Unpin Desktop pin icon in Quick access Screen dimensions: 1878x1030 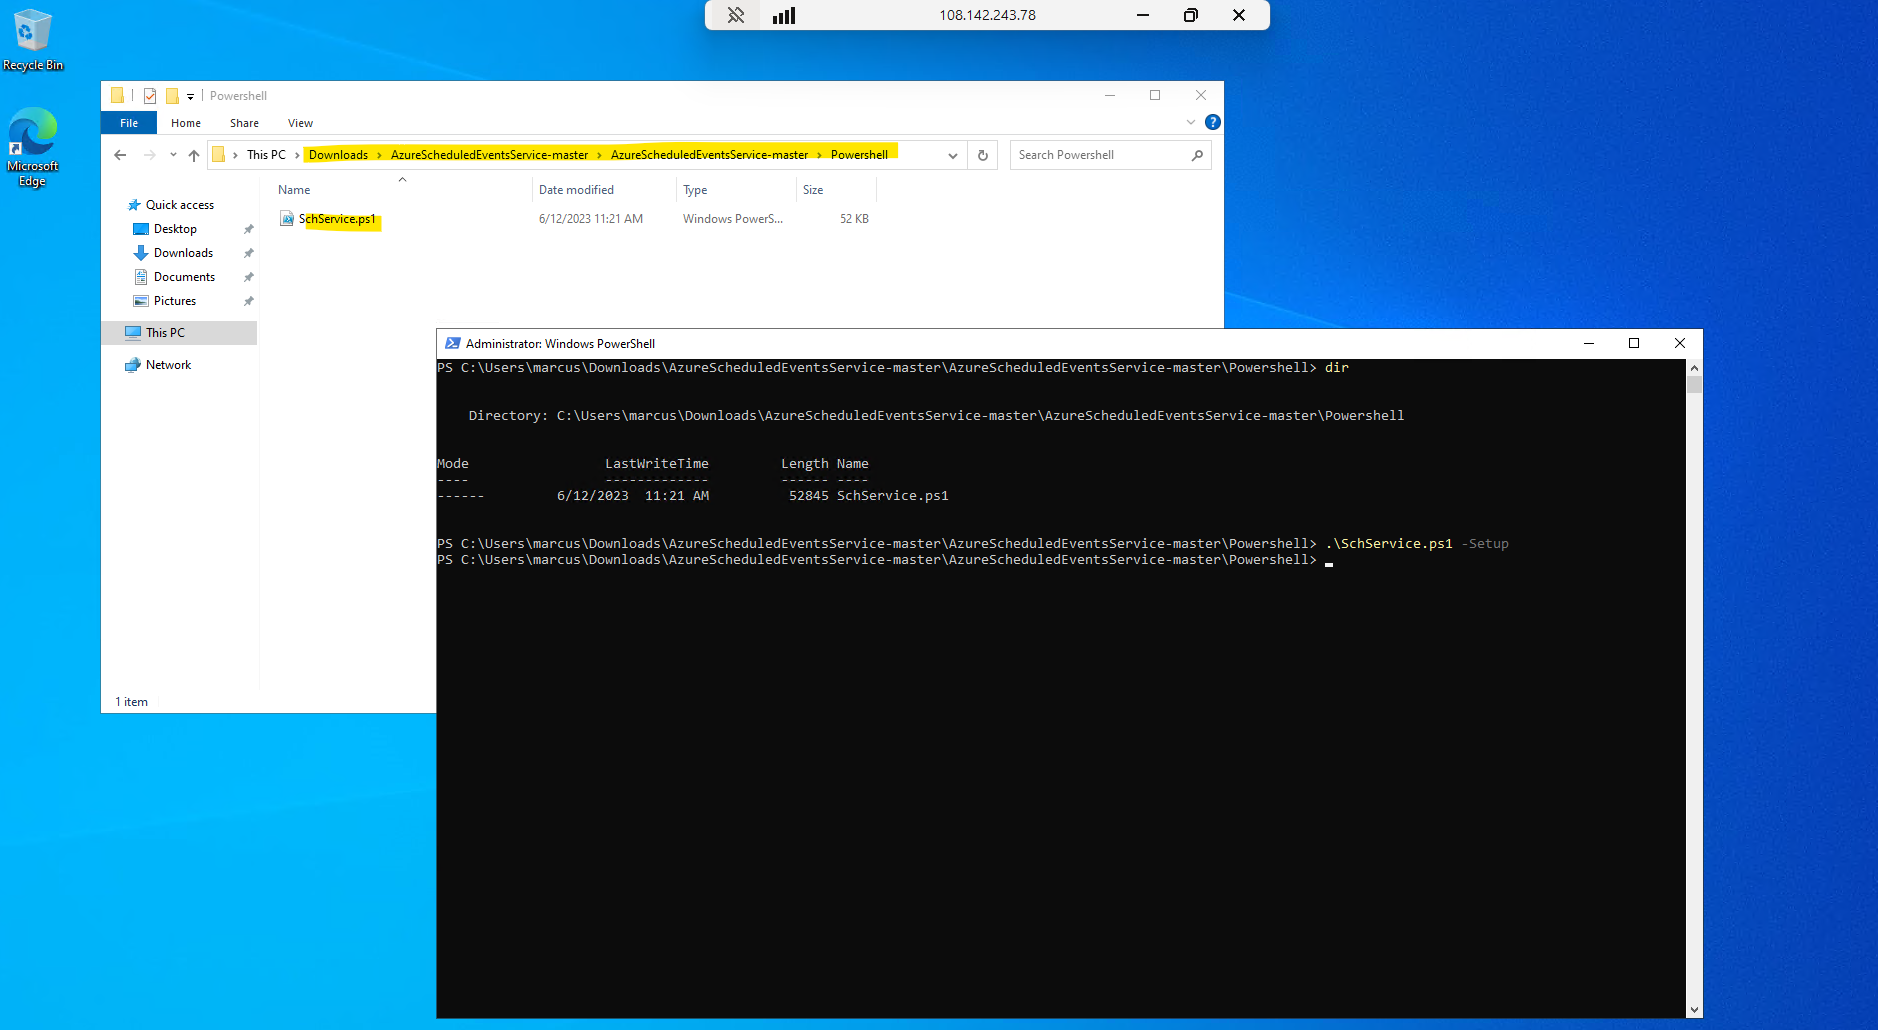click(x=249, y=229)
